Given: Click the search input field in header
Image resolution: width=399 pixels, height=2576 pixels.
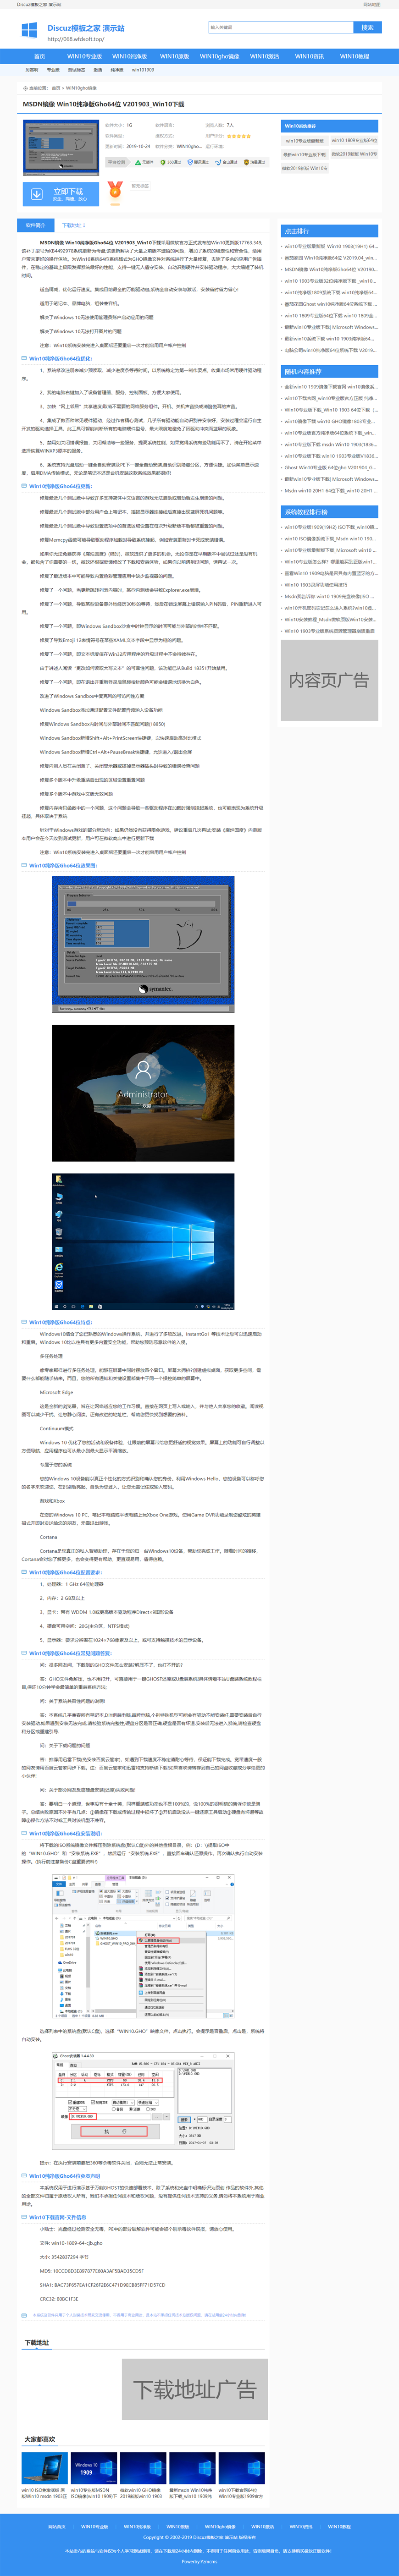Looking at the screenshot, I should [x=281, y=27].
